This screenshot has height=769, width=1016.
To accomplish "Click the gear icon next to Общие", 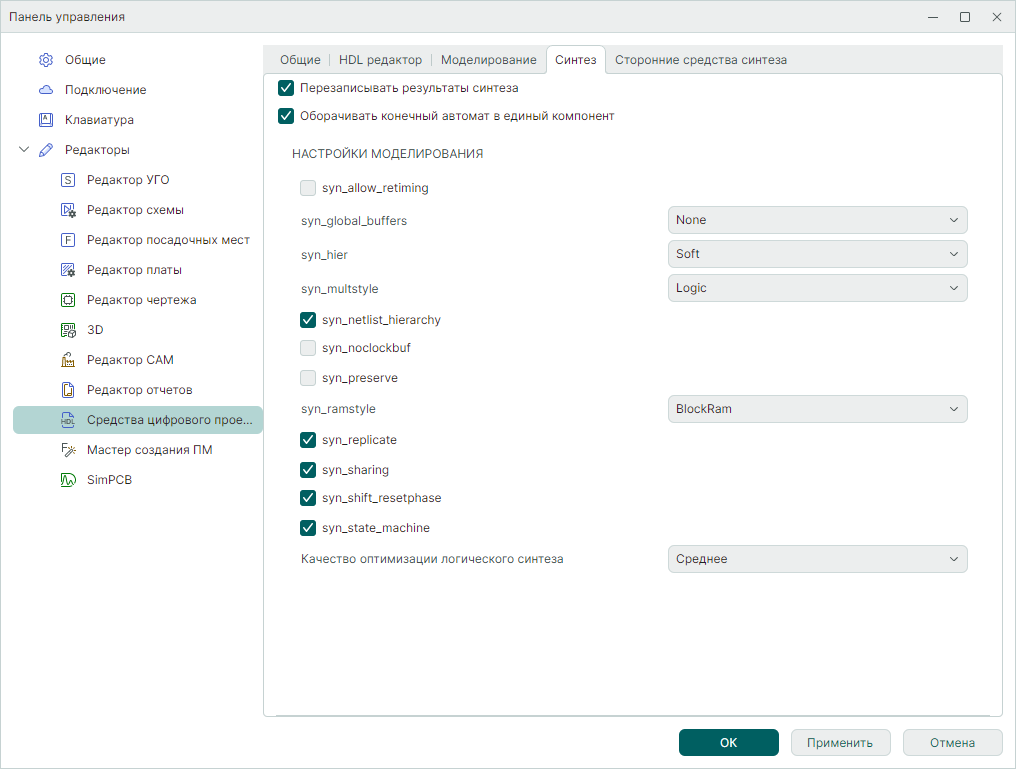I will 46,60.
